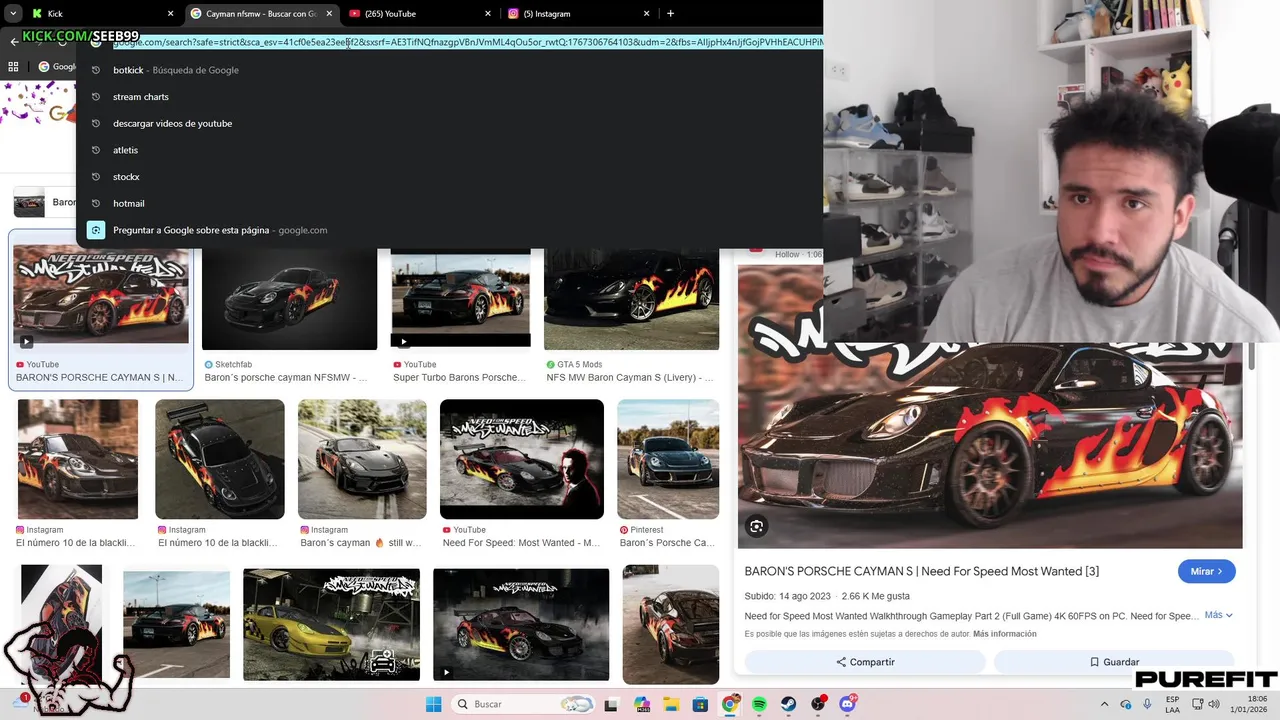Image resolution: width=1280 pixels, height=720 pixels.
Task: Switch to the (265) YouTube tab
Action: click(418, 14)
